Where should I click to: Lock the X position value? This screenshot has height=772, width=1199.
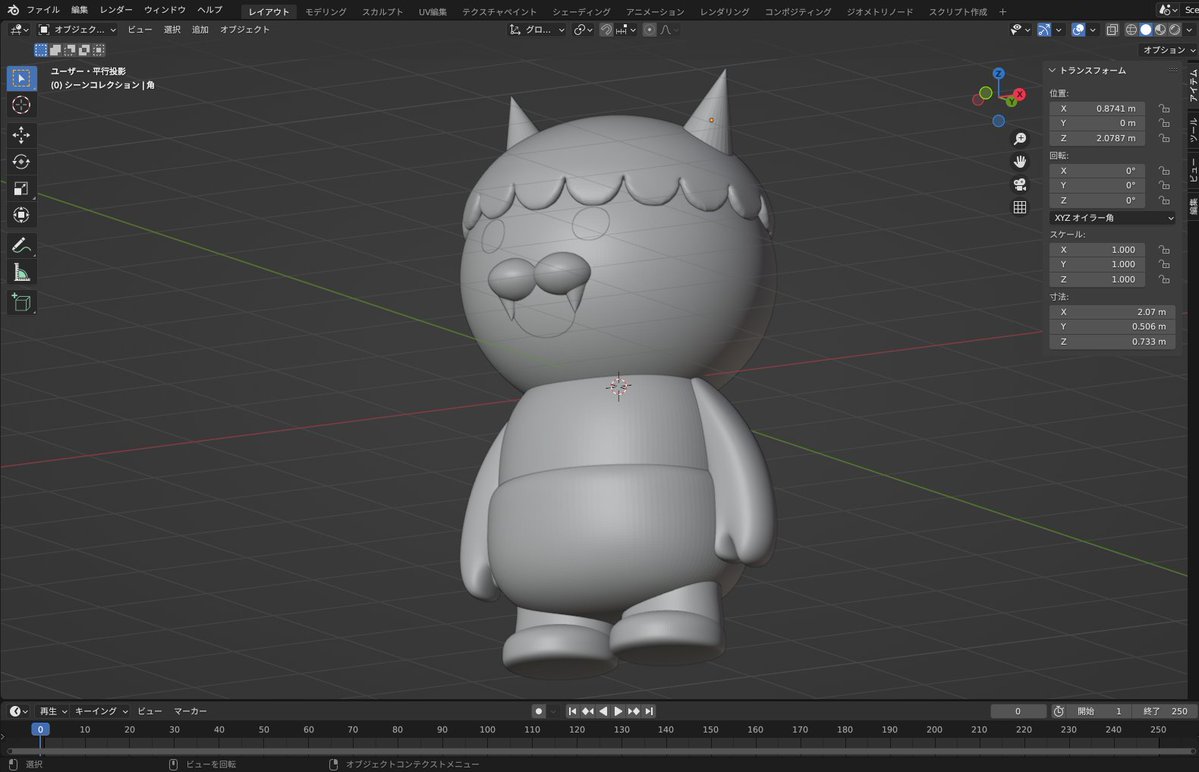1164,109
